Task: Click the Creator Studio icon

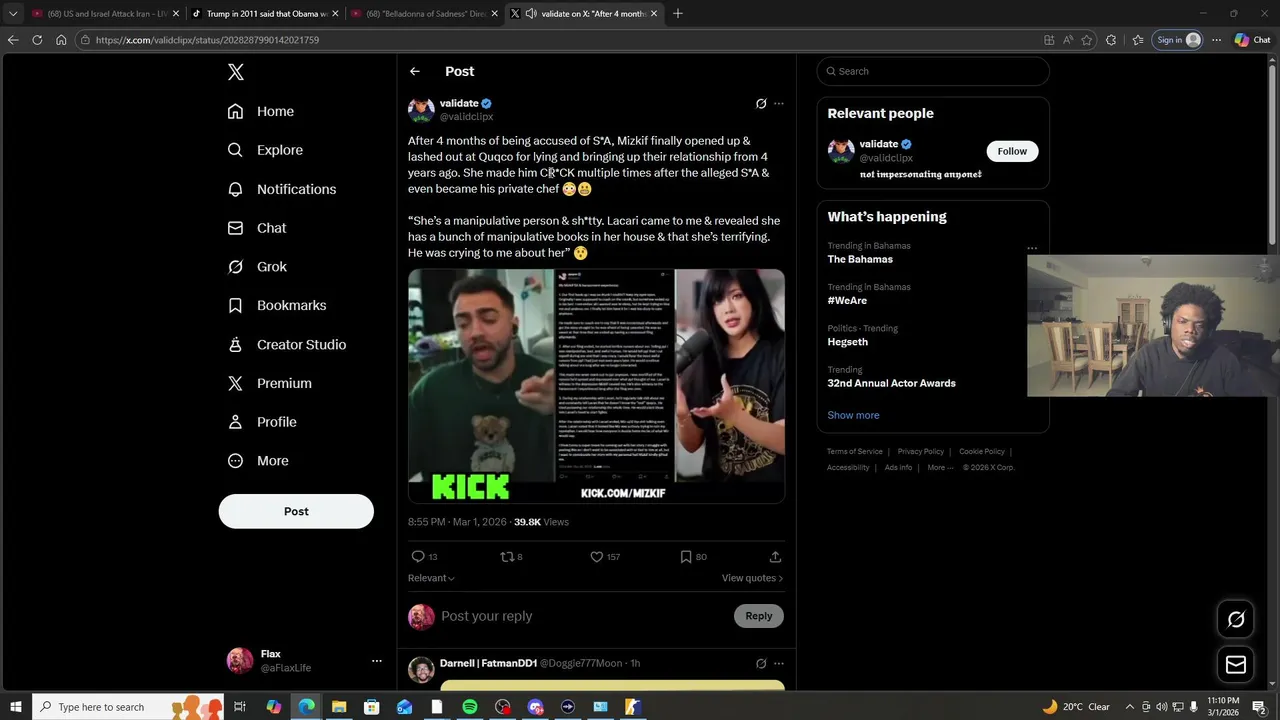Action: [235, 344]
